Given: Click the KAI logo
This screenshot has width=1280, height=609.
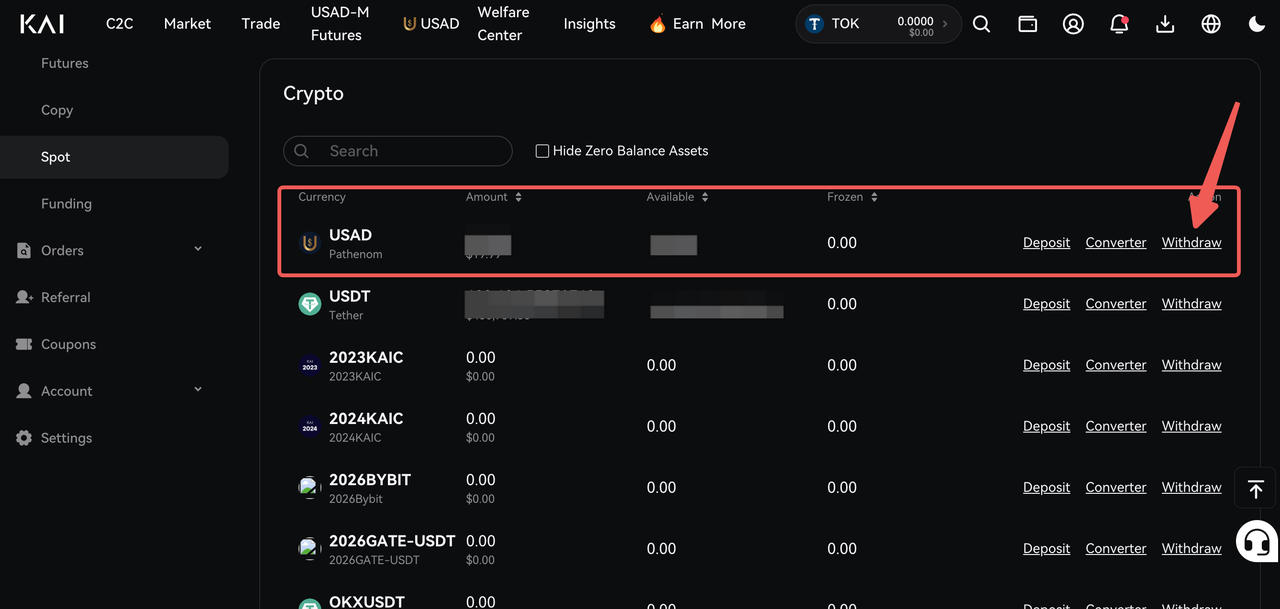Looking at the screenshot, I should [x=42, y=24].
